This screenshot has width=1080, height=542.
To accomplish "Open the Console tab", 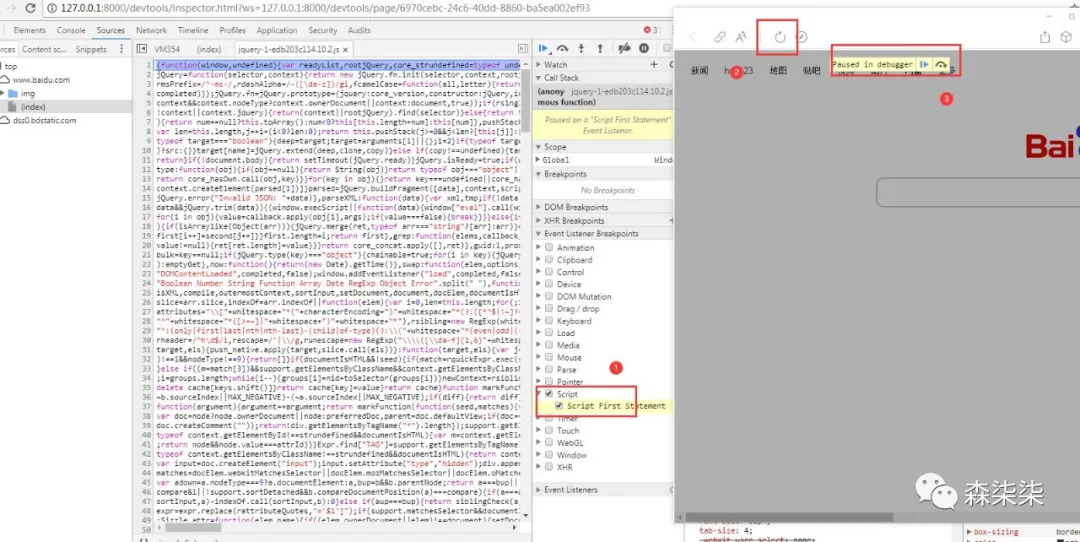I will tap(71, 31).
